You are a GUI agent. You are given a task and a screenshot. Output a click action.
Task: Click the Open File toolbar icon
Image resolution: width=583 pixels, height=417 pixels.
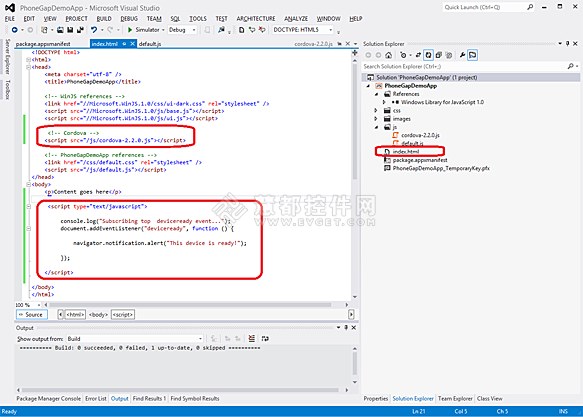click(x=60, y=30)
